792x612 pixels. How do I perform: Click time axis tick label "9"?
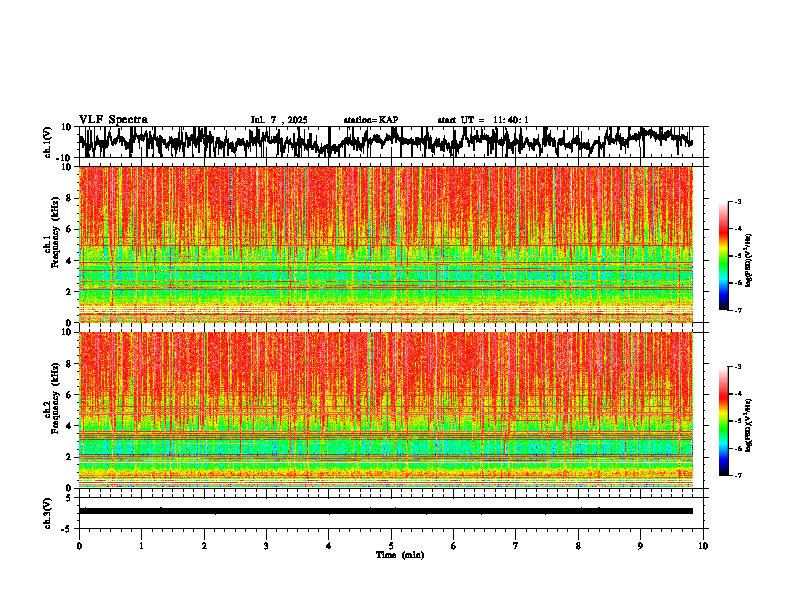tap(640, 546)
